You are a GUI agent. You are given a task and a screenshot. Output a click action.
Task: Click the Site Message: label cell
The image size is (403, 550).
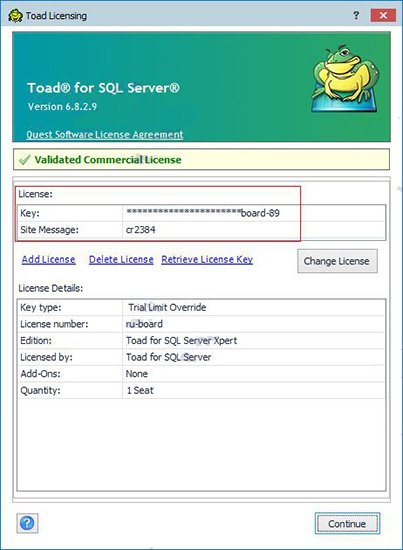[x=70, y=230]
